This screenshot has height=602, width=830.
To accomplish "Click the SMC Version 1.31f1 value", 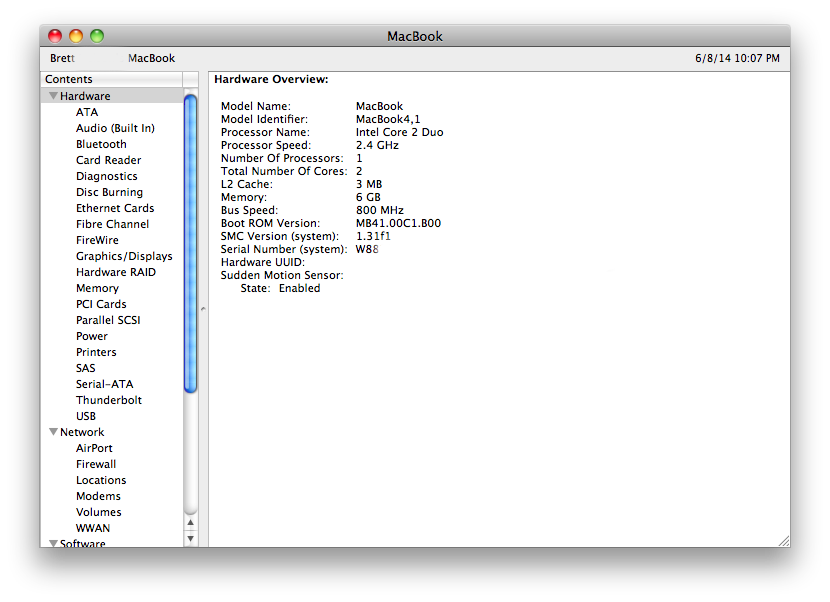I will click(x=373, y=236).
